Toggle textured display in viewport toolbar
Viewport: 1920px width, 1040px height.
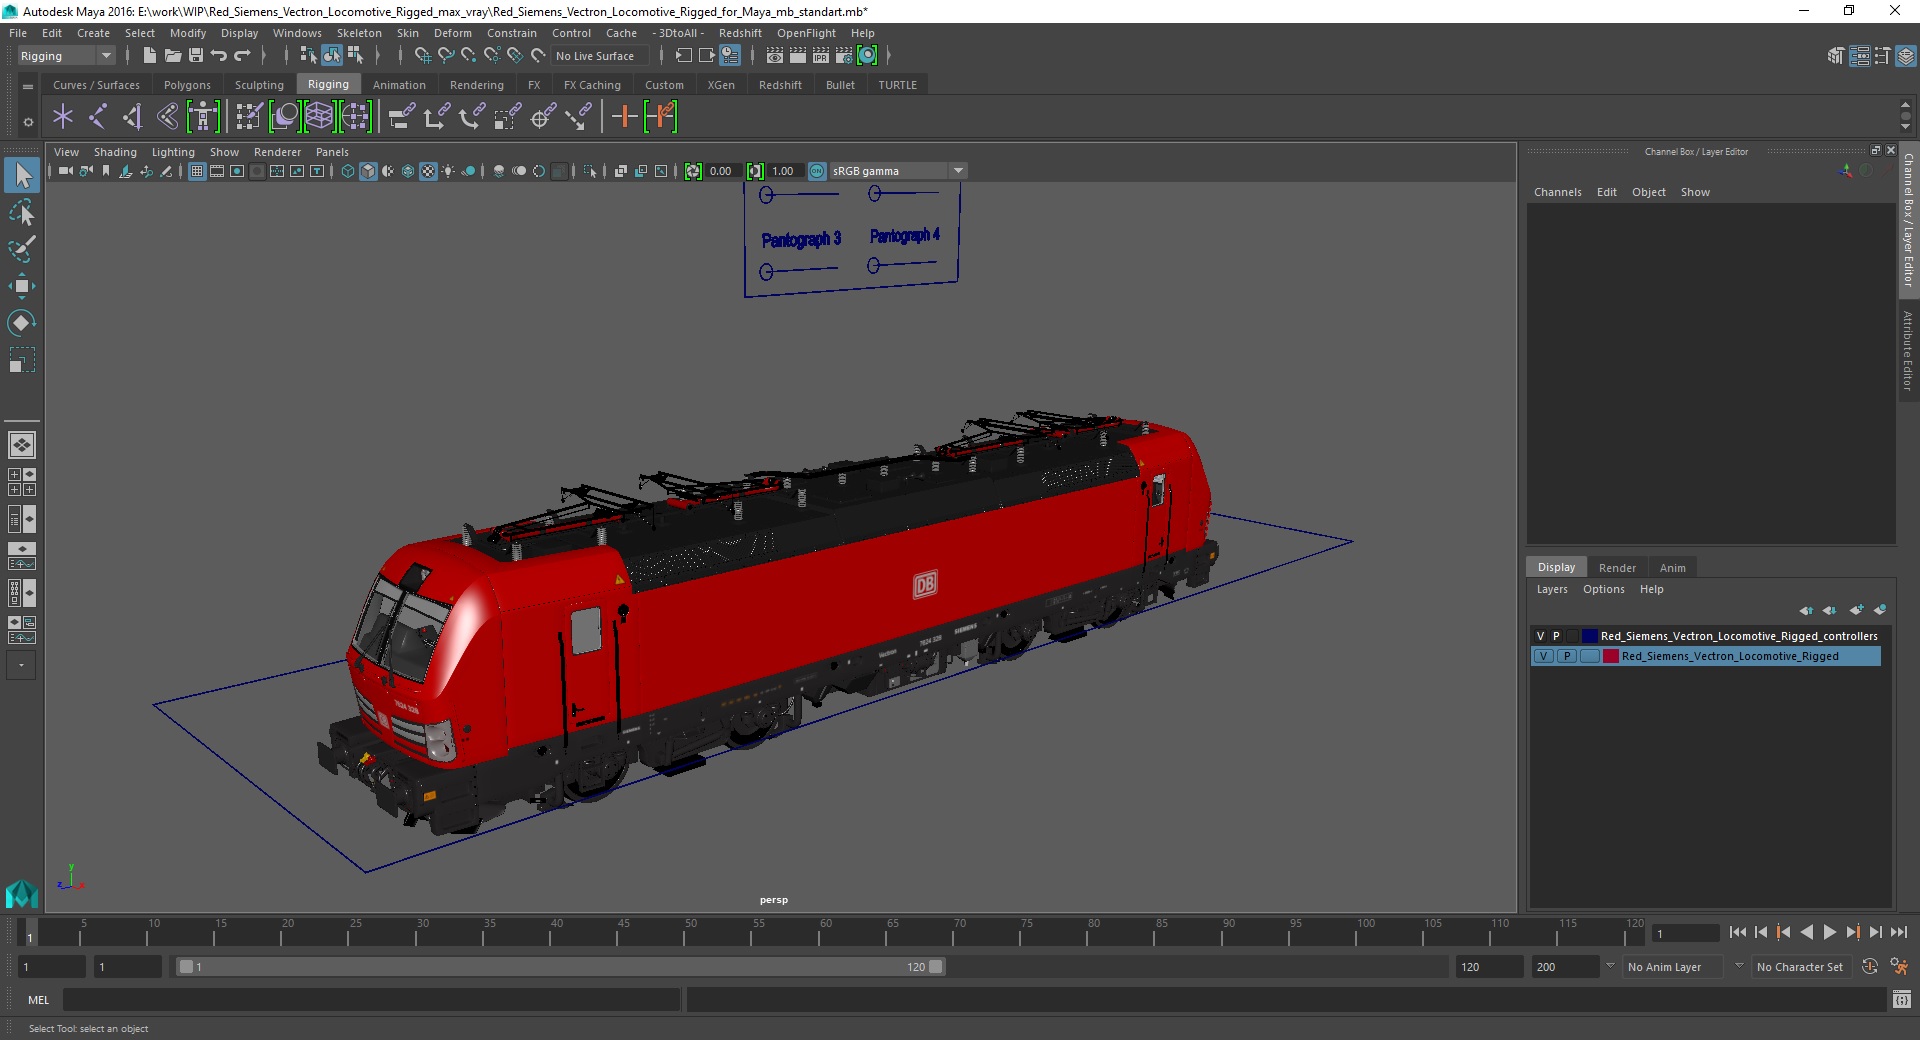[x=428, y=171]
